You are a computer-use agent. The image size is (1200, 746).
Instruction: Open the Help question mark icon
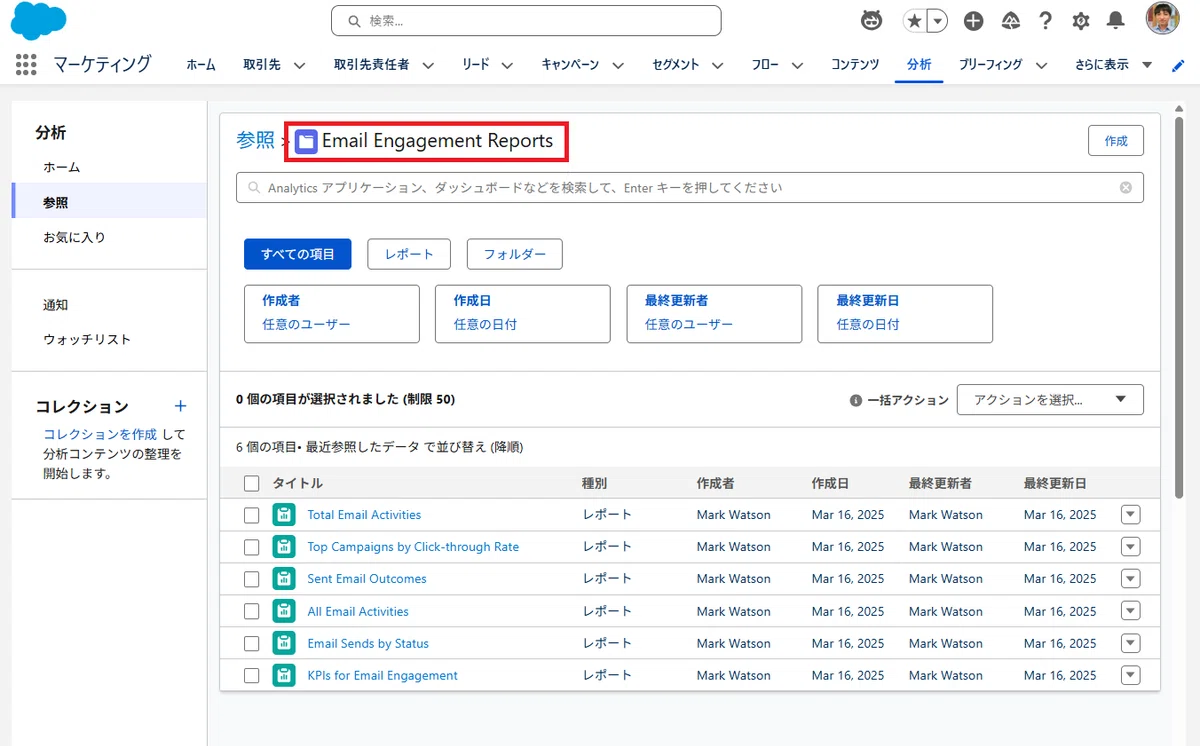(x=1045, y=21)
